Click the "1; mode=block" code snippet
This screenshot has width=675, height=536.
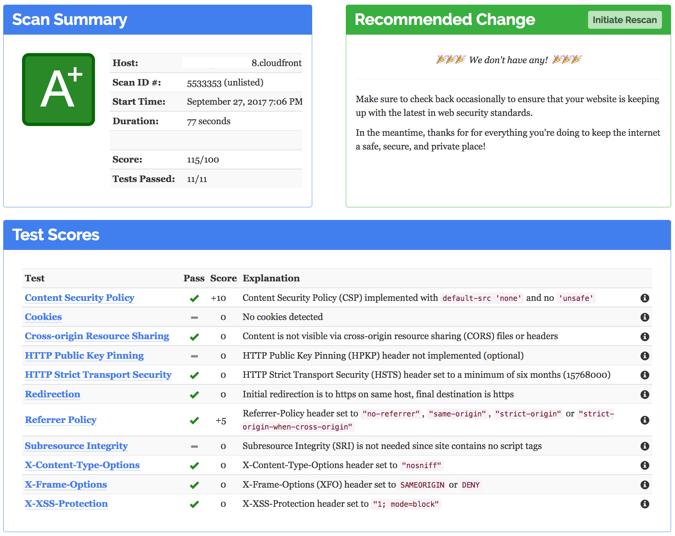[x=406, y=504]
